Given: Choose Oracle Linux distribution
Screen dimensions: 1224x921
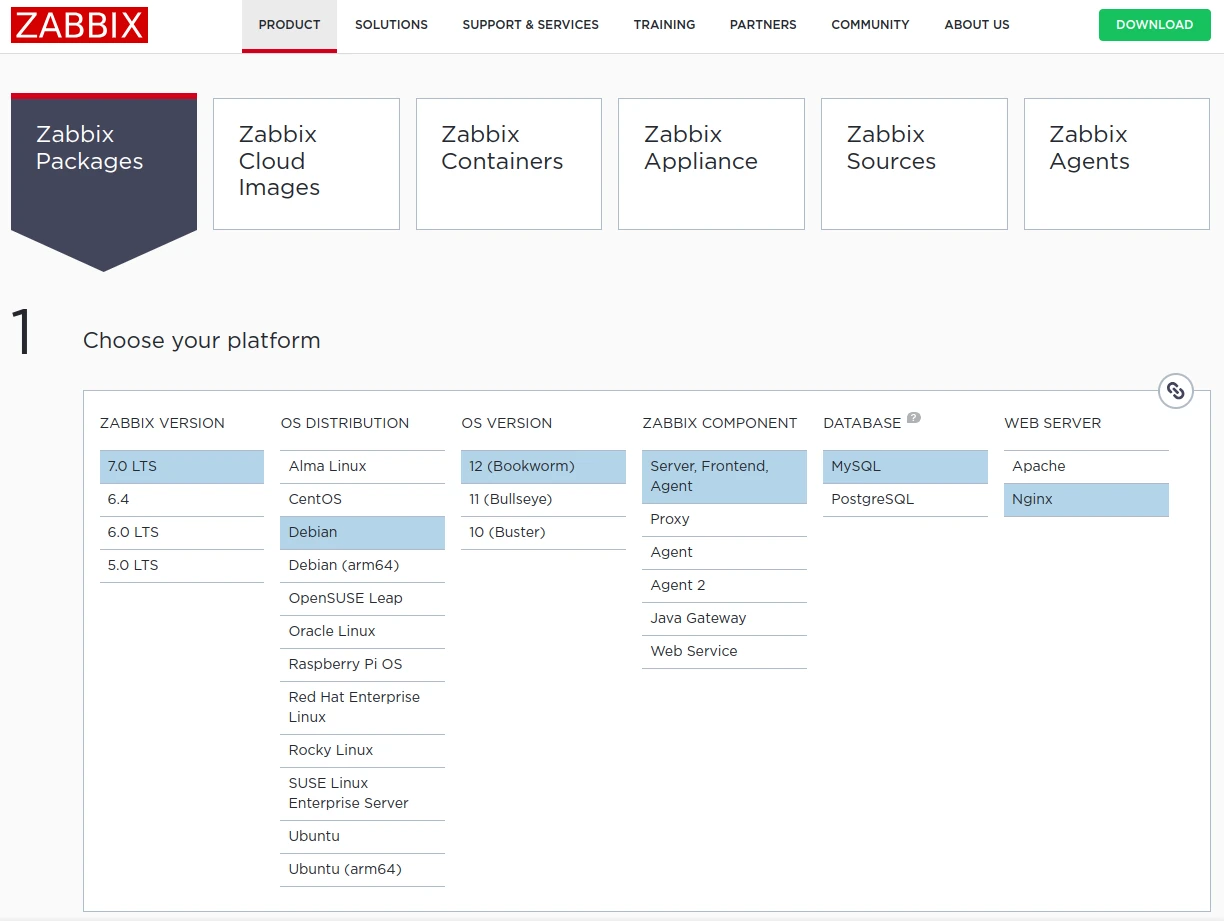Looking at the screenshot, I should [363, 632].
